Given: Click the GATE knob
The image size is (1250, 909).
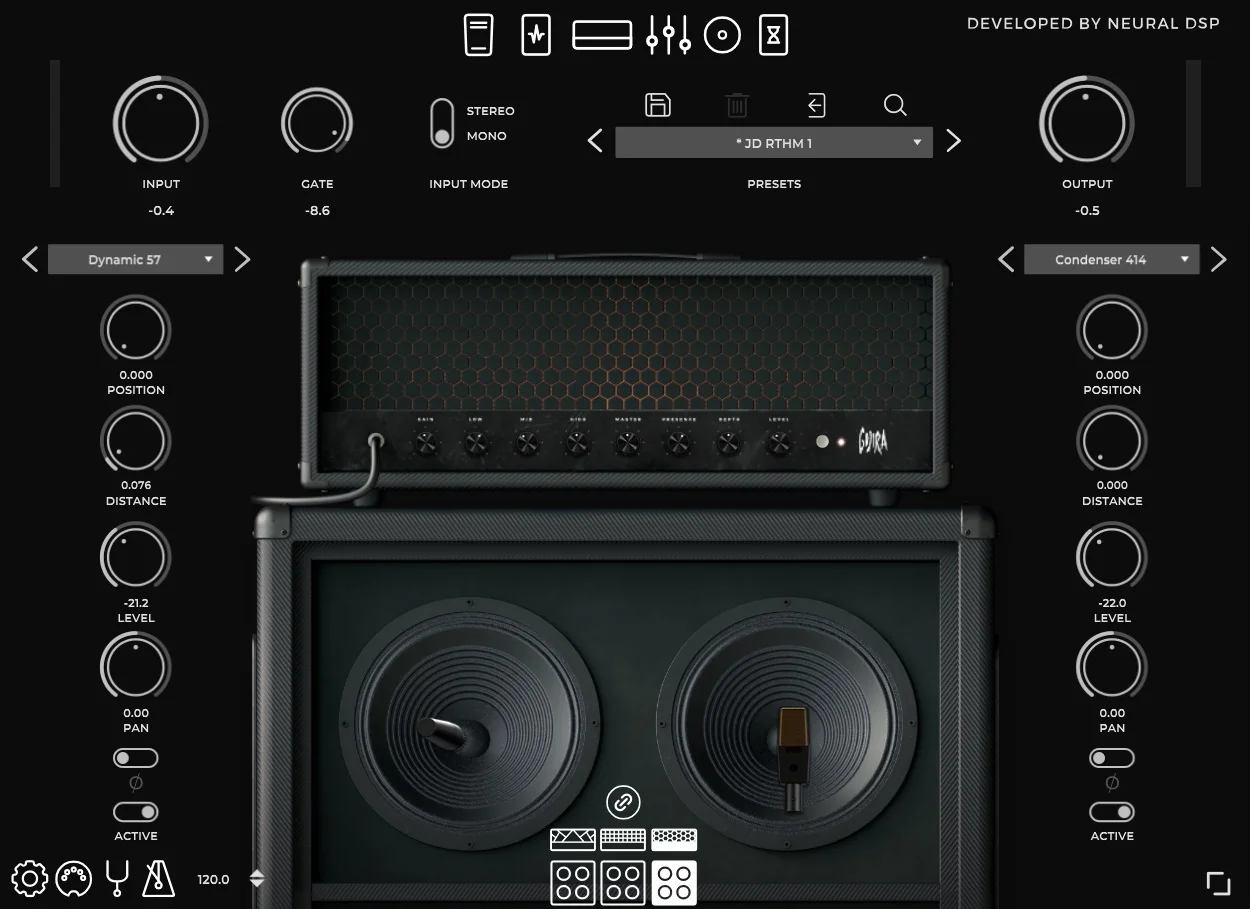Looking at the screenshot, I should click(317, 122).
